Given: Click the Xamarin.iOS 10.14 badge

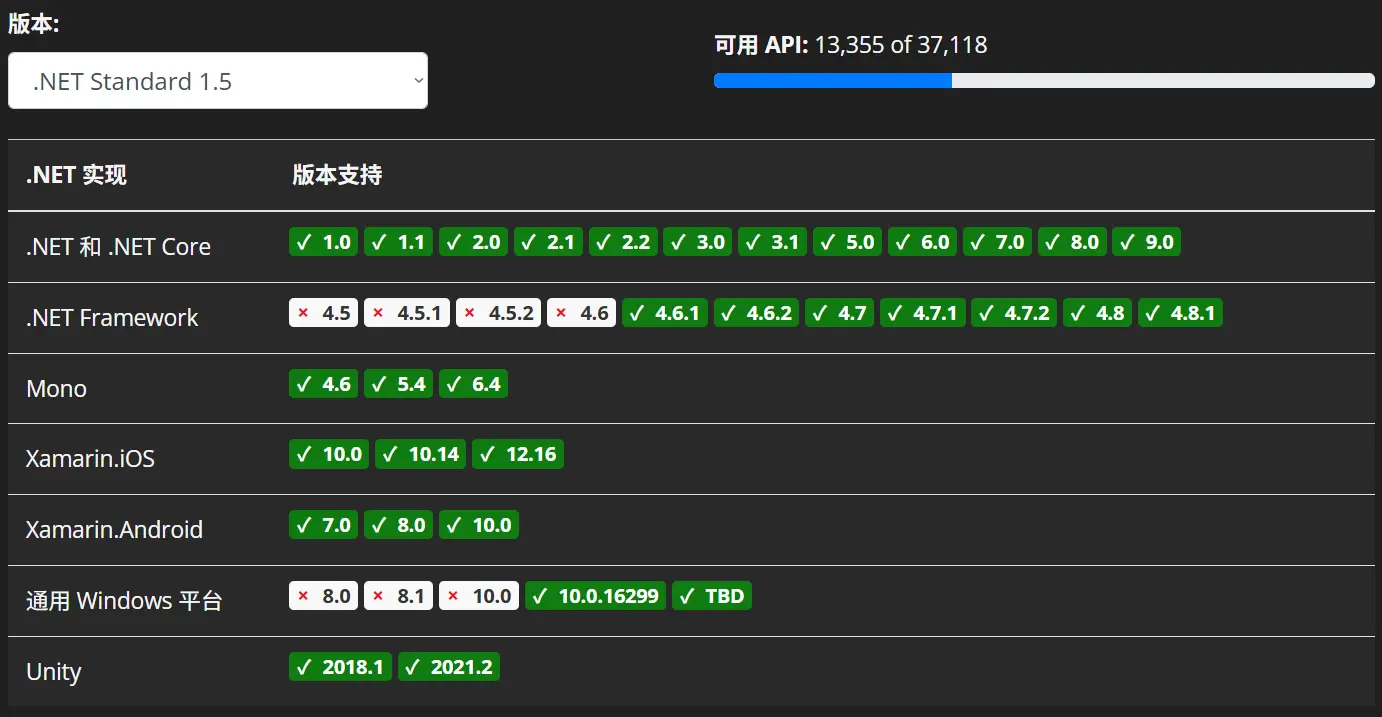Looking at the screenshot, I should coord(420,454).
